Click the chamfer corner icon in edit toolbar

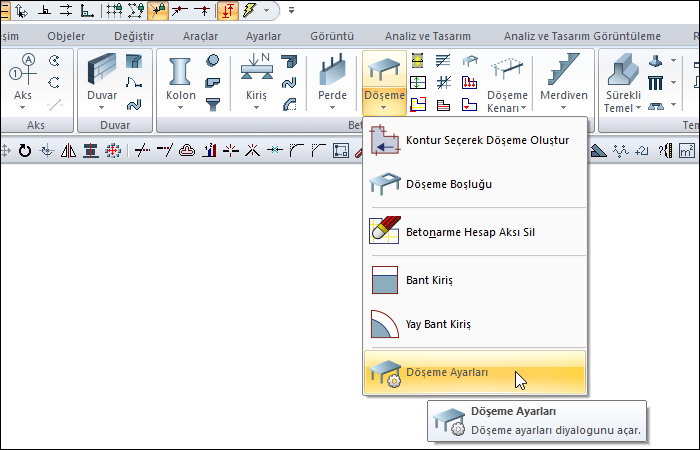point(318,151)
